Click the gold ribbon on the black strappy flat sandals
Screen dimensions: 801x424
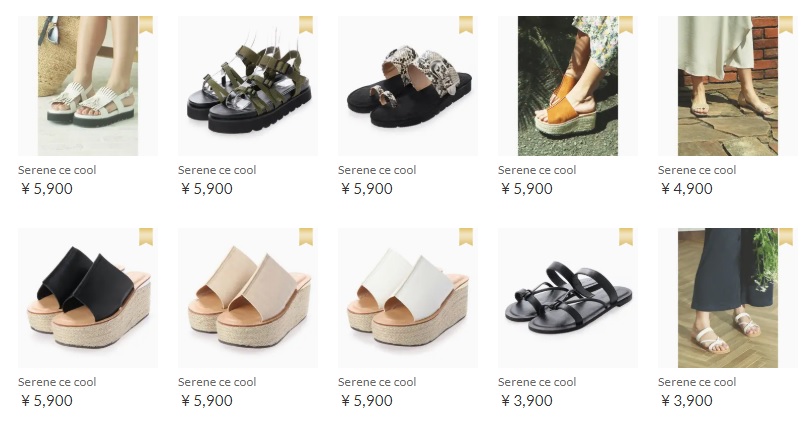pos(626,237)
